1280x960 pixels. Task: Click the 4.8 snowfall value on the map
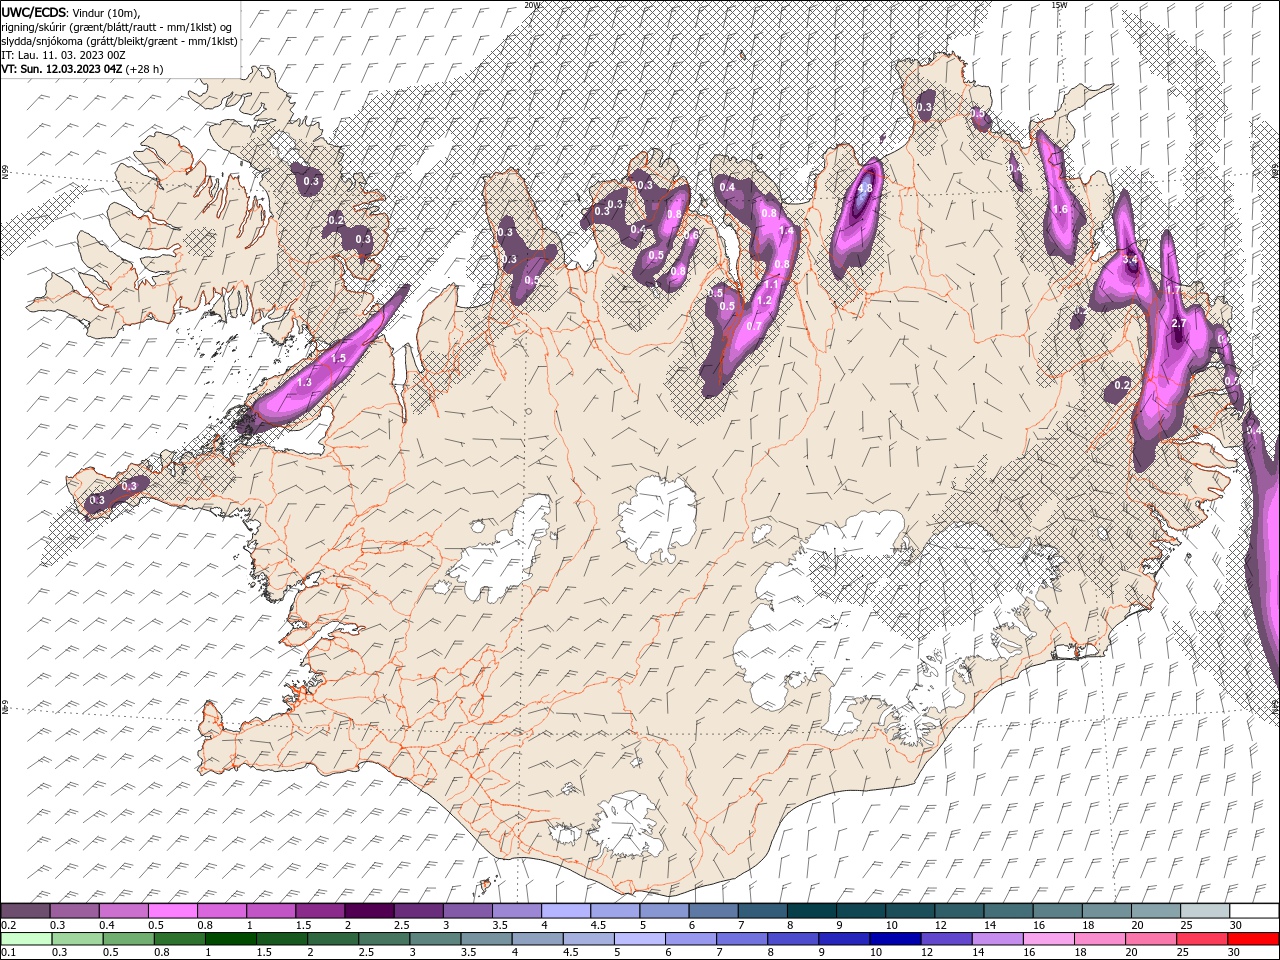tap(865, 187)
